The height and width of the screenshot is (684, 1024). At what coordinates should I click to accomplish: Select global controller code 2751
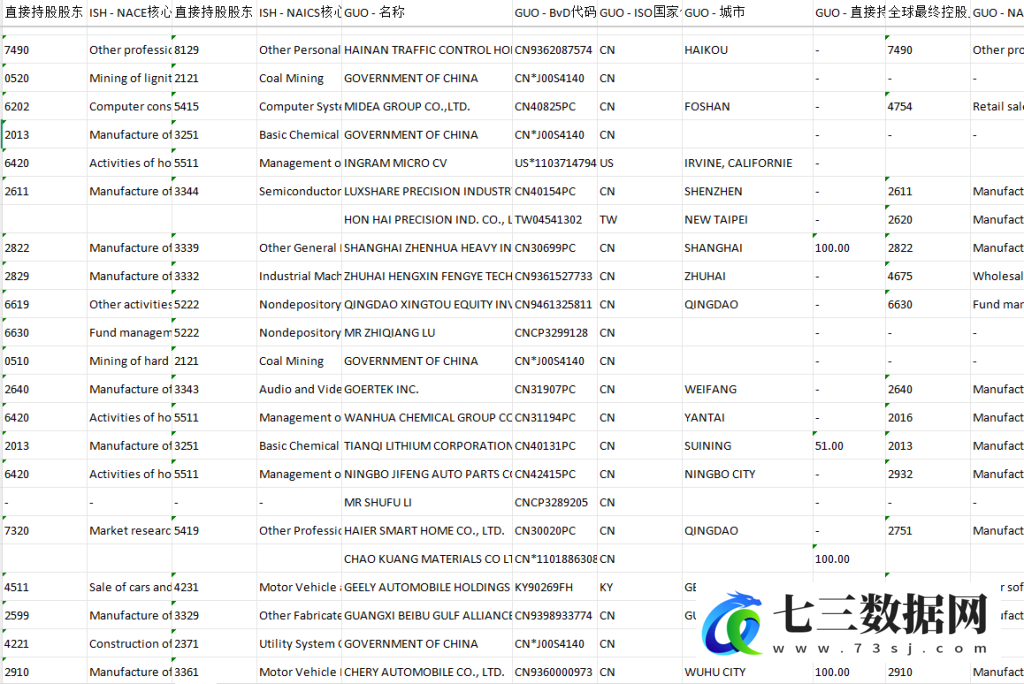[928, 530]
